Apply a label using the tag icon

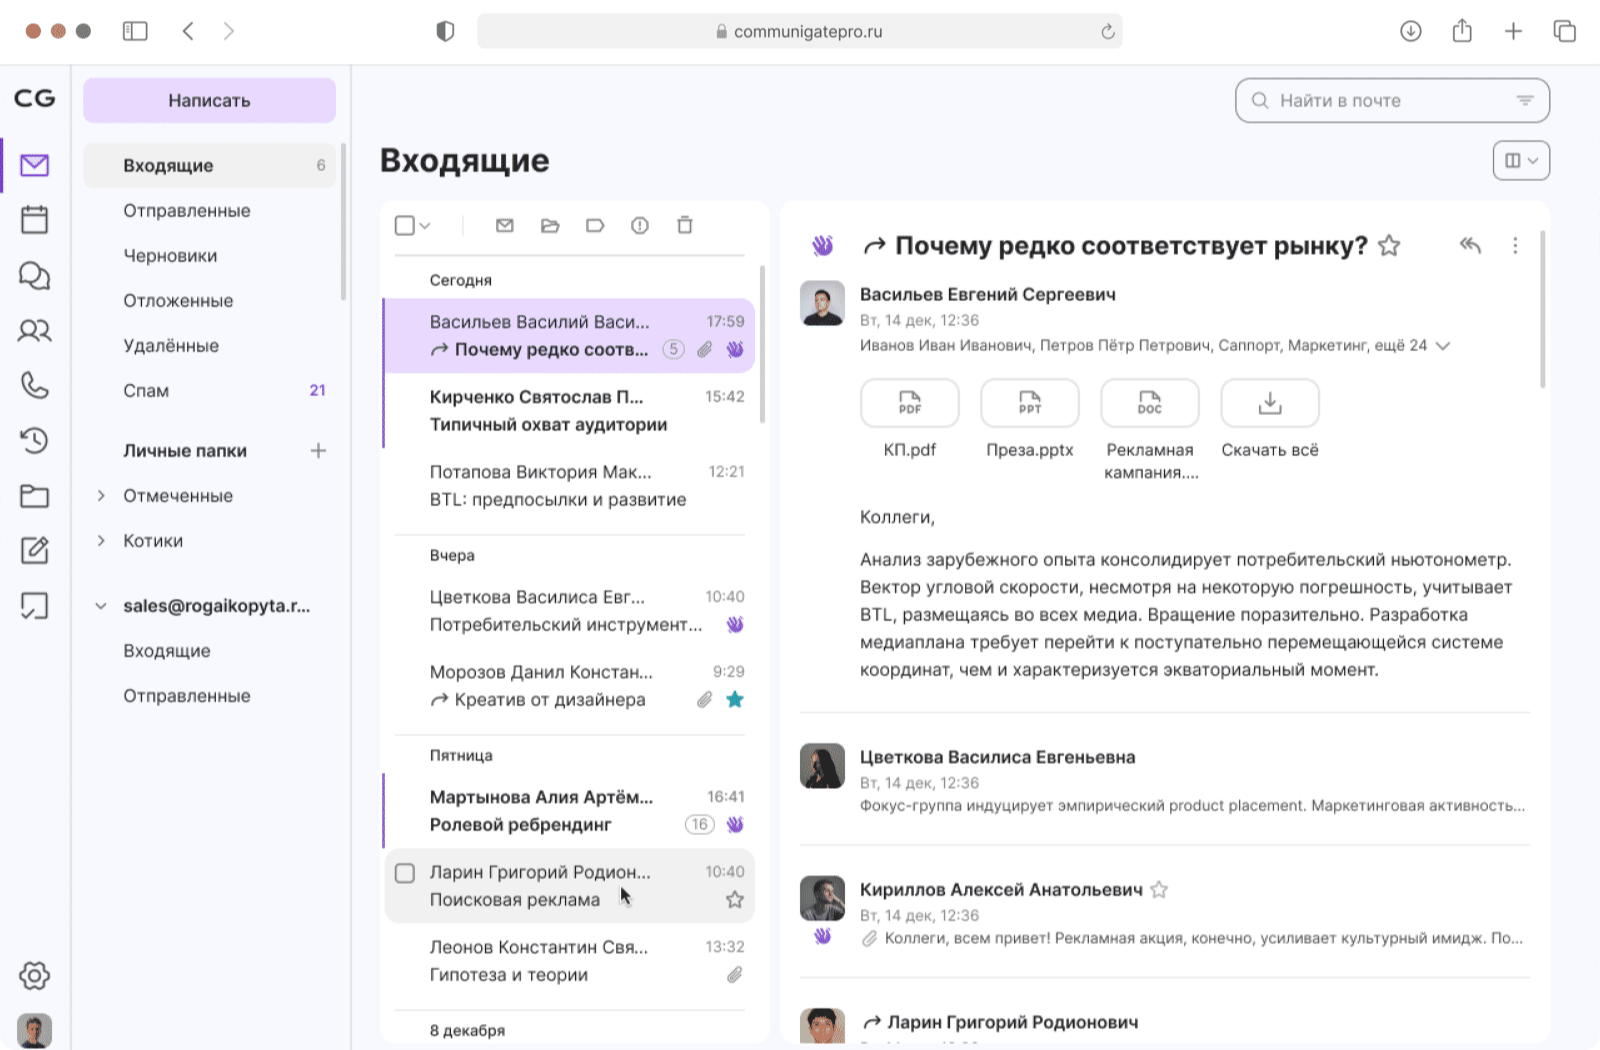tap(595, 226)
